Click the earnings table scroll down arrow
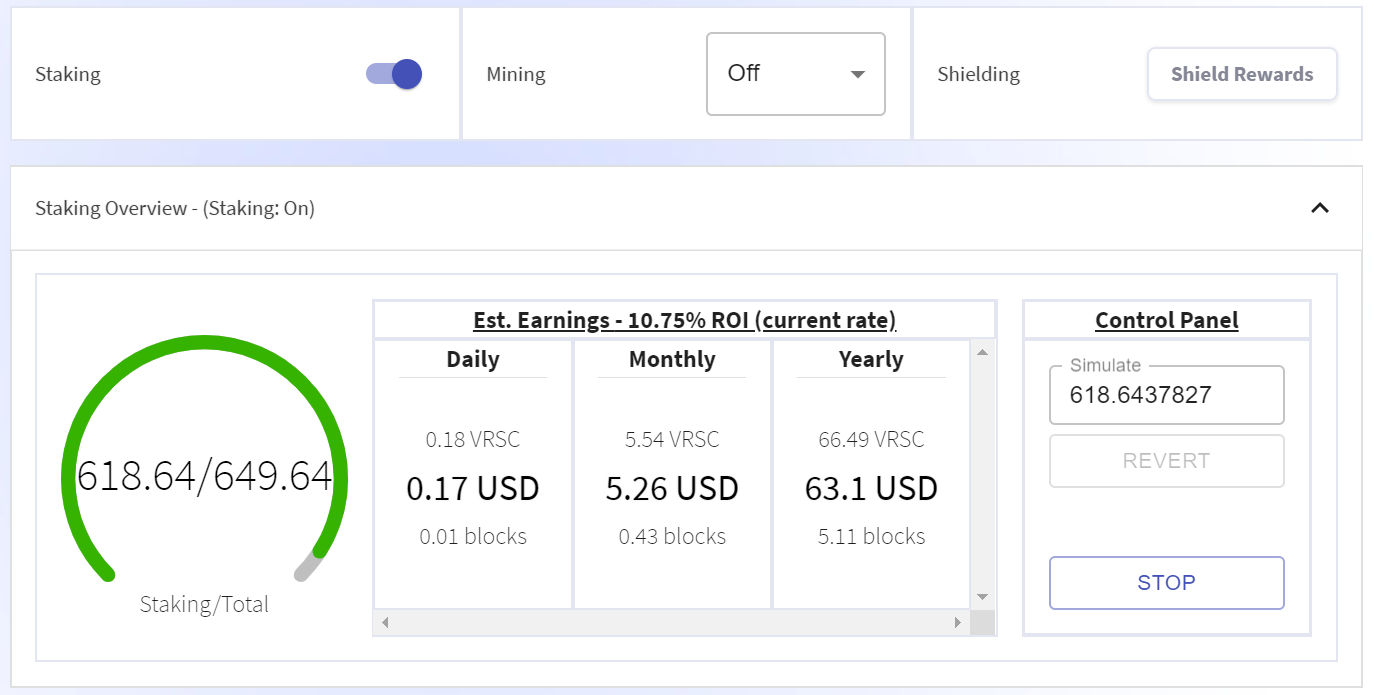 coord(982,597)
